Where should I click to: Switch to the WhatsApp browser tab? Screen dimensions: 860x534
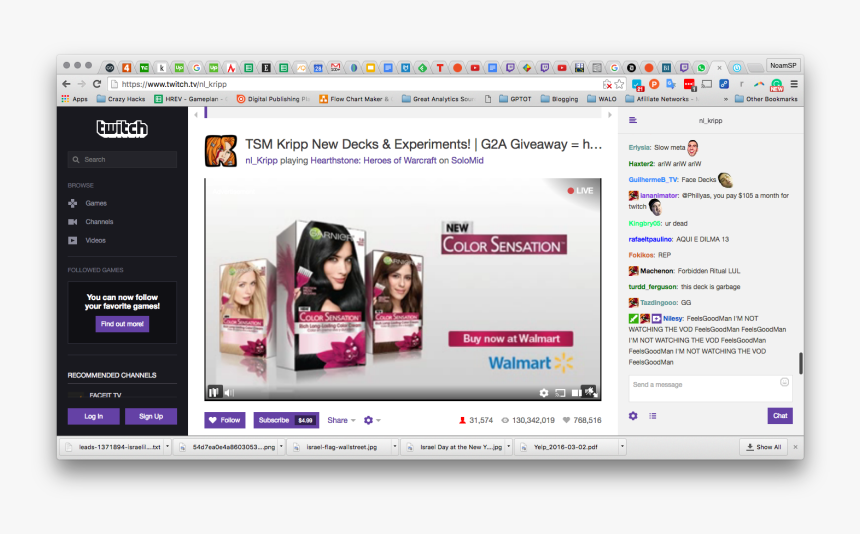(701, 68)
